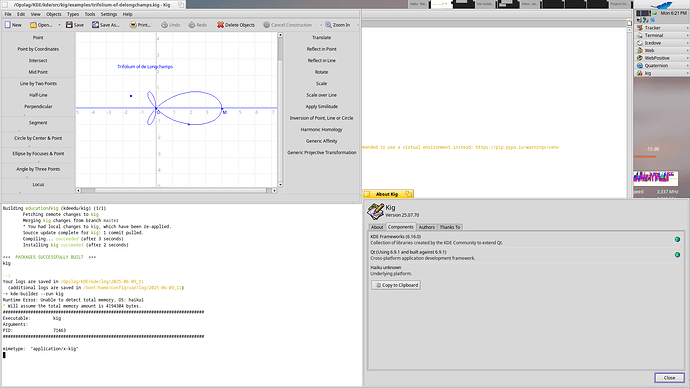Click the green icon beside KDE Frameworks
This screenshot has width=690, height=388.
coord(677,239)
